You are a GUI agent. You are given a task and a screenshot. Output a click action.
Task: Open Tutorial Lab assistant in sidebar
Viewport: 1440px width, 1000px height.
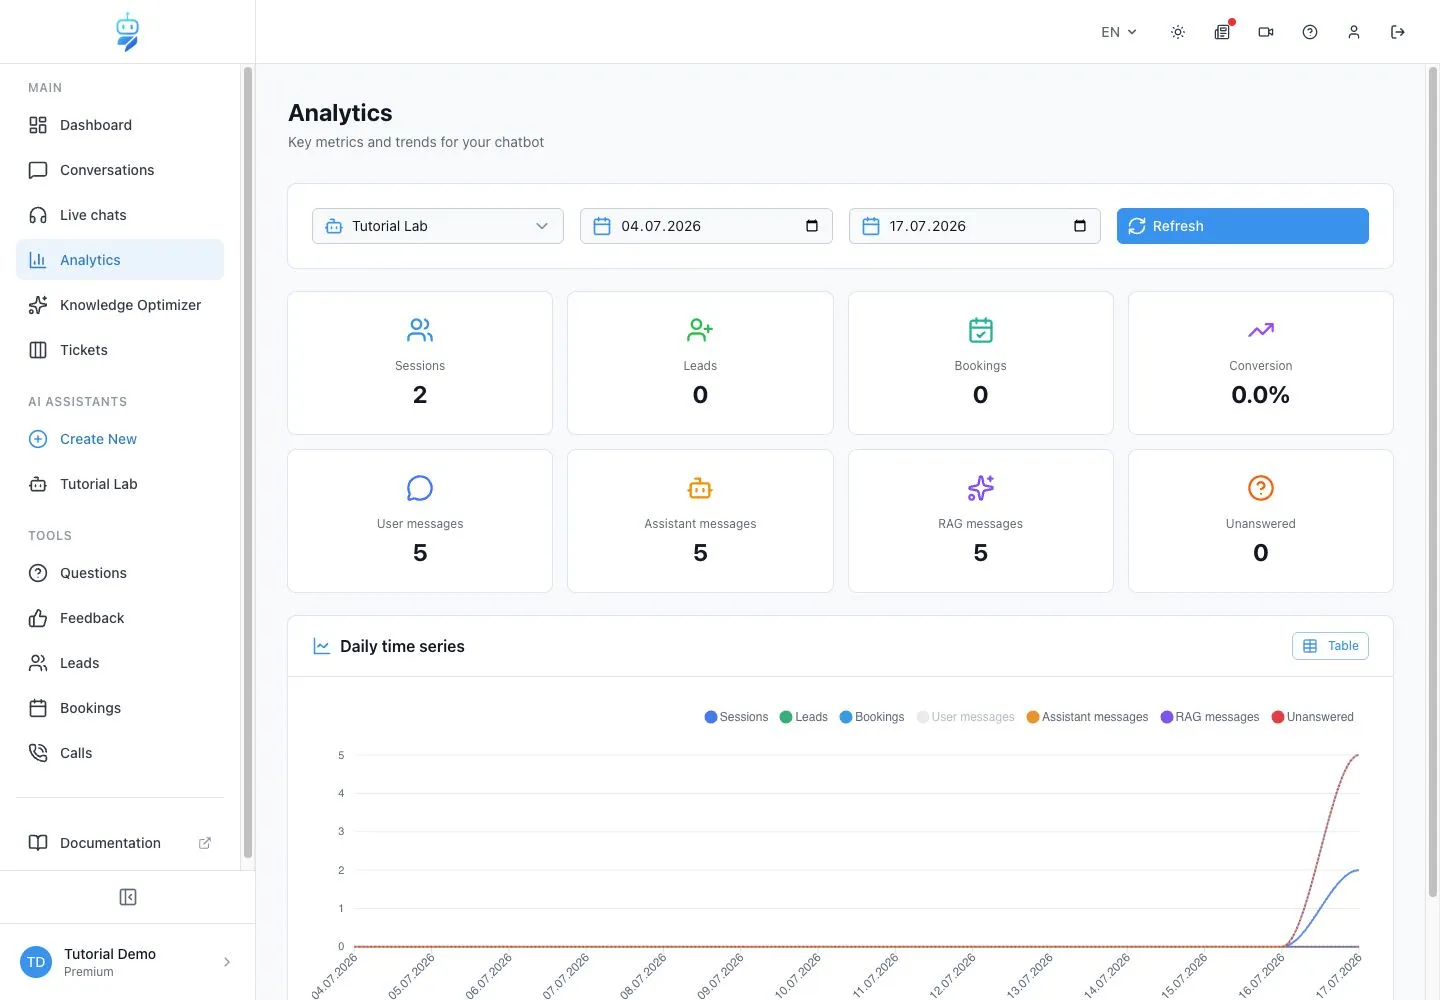pyautogui.click(x=120, y=484)
